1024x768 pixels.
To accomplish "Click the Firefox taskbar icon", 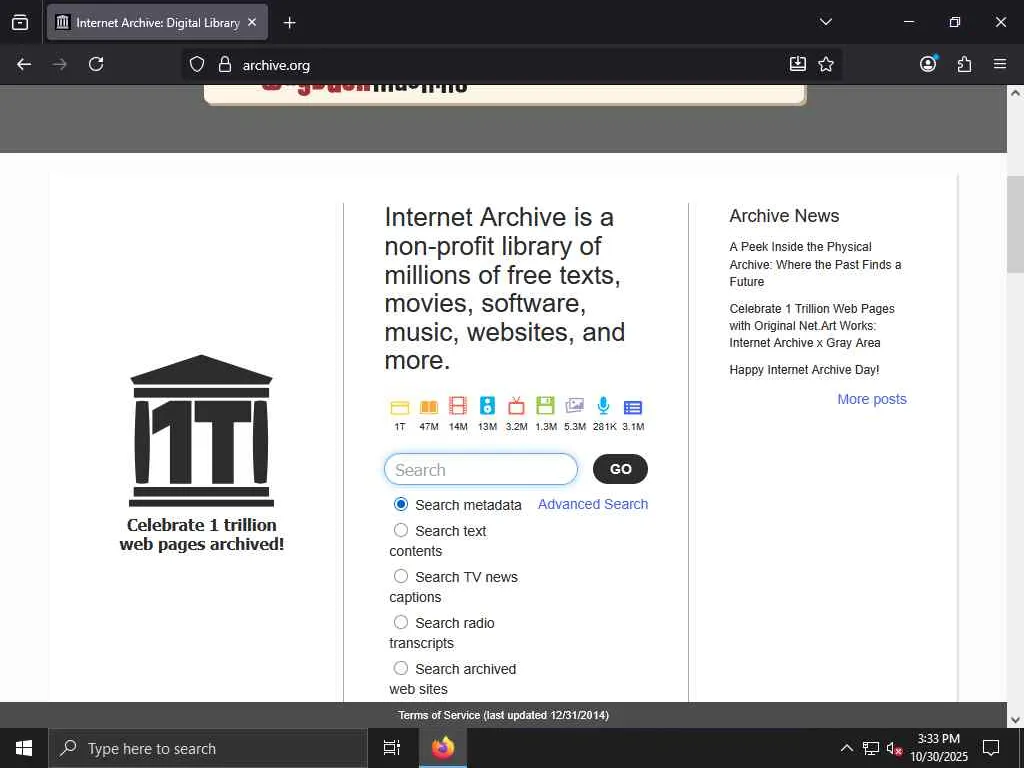I will tap(443, 748).
